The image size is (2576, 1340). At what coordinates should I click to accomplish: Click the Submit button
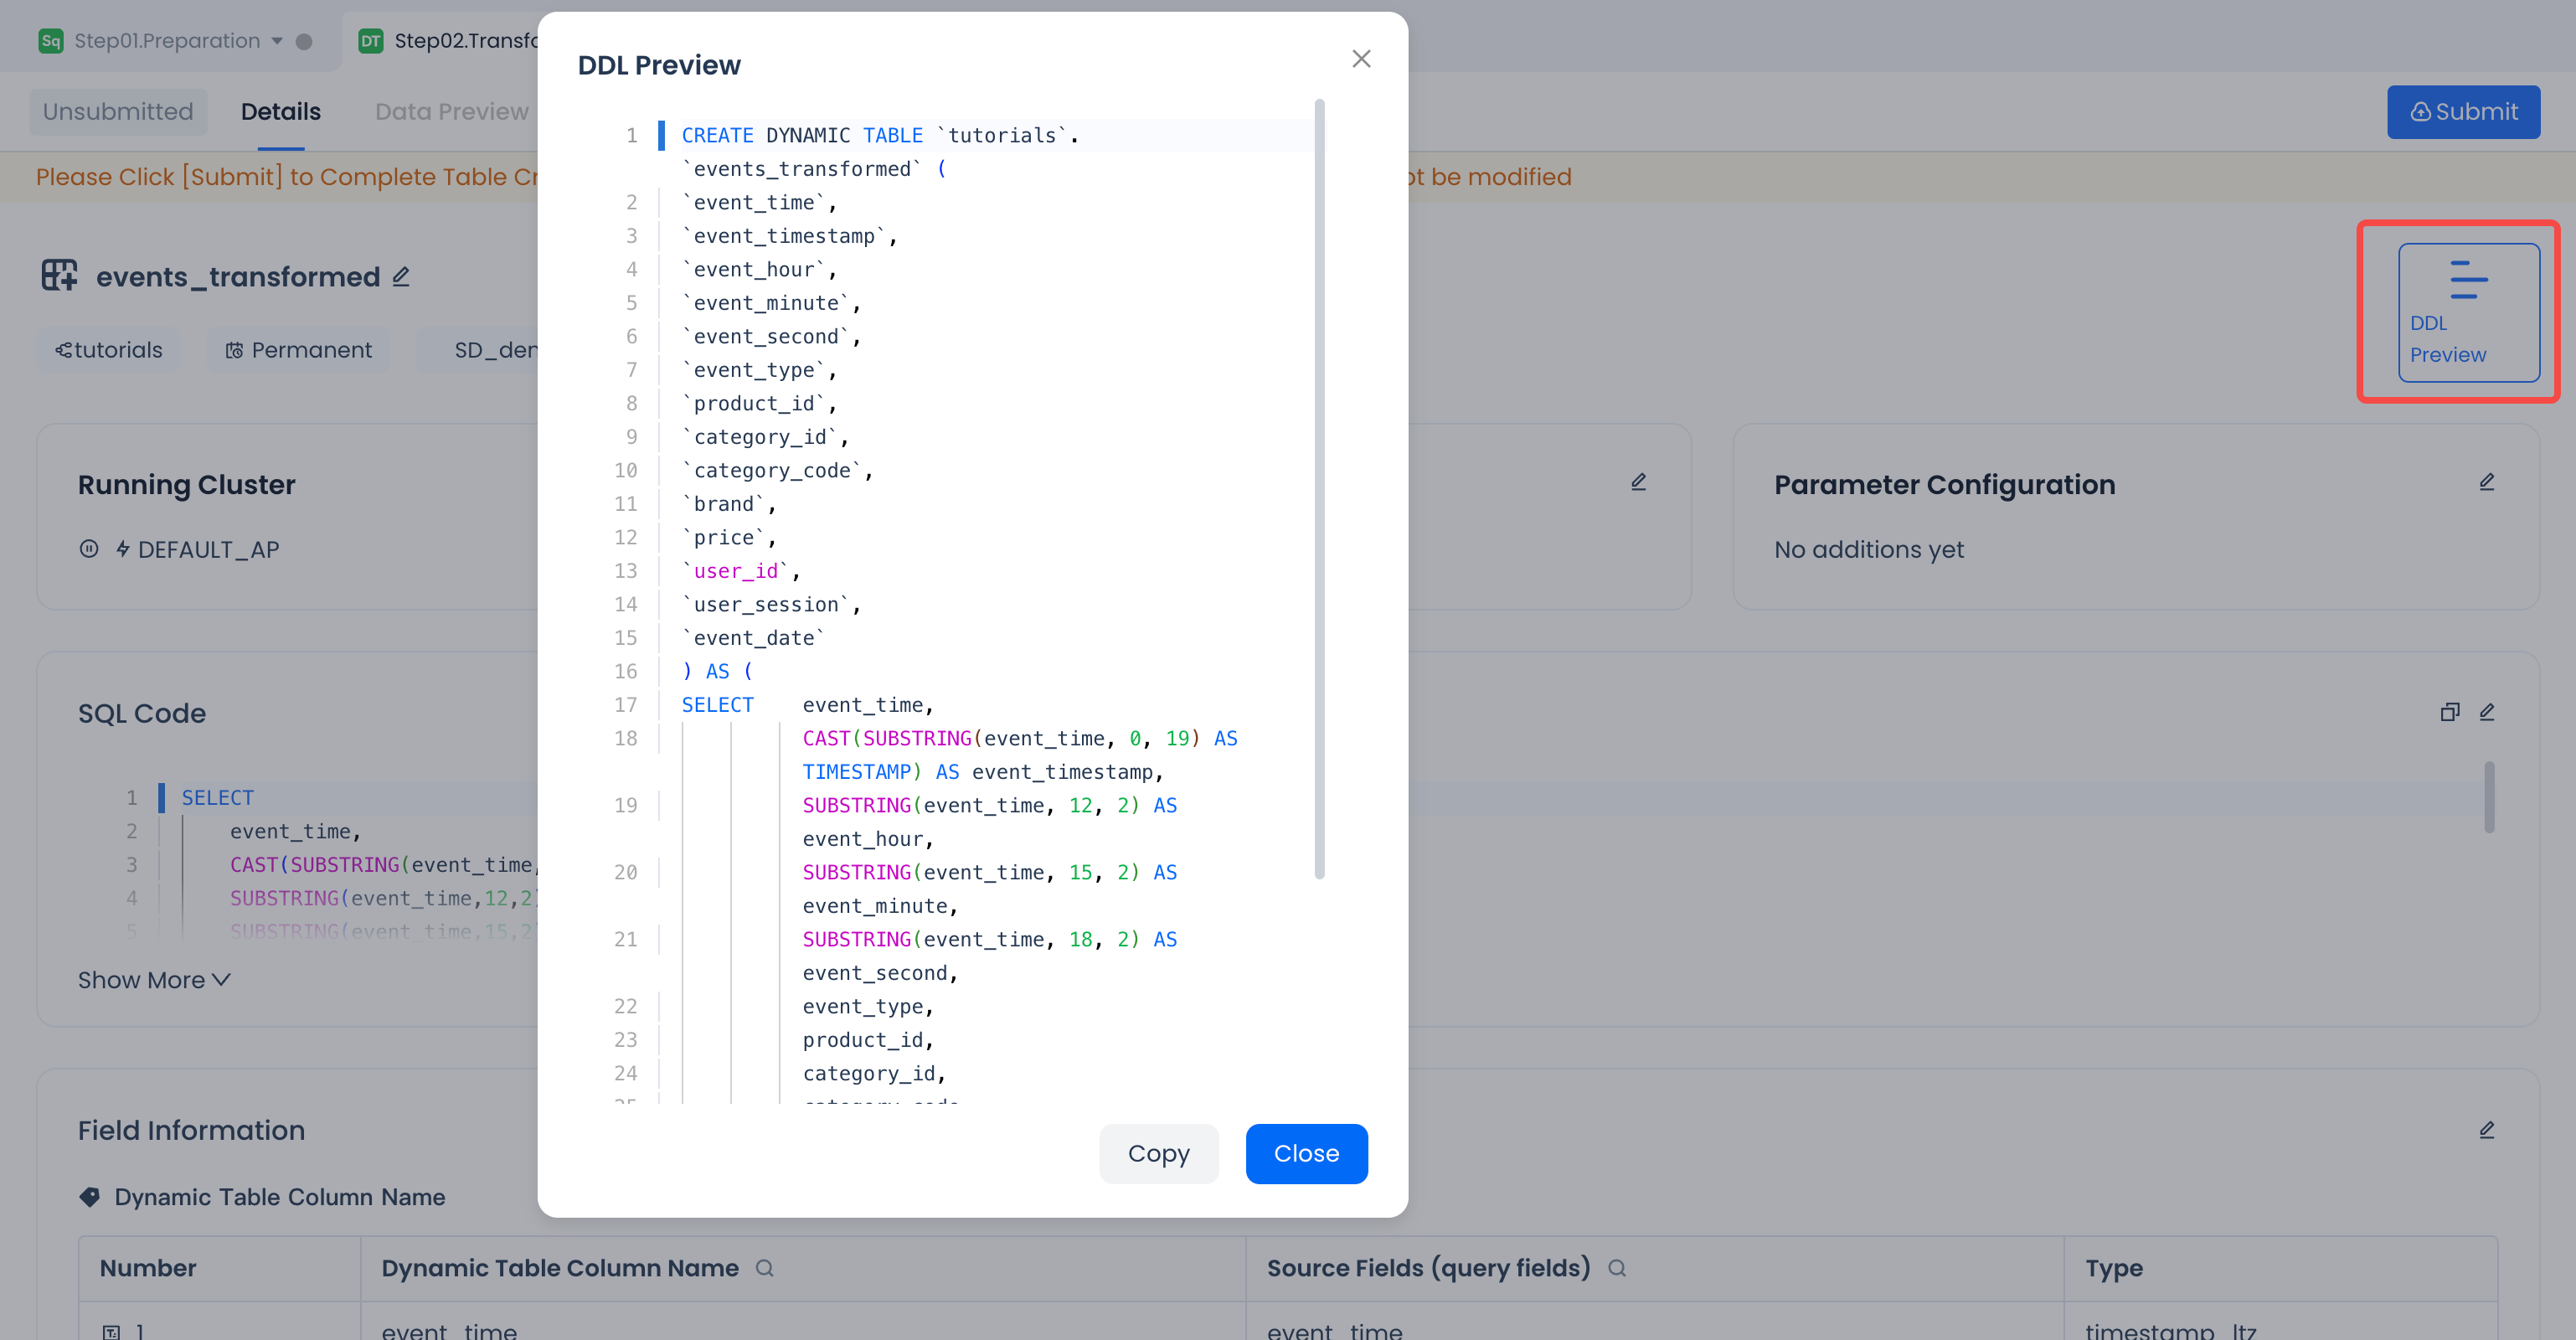[2463, 112]
